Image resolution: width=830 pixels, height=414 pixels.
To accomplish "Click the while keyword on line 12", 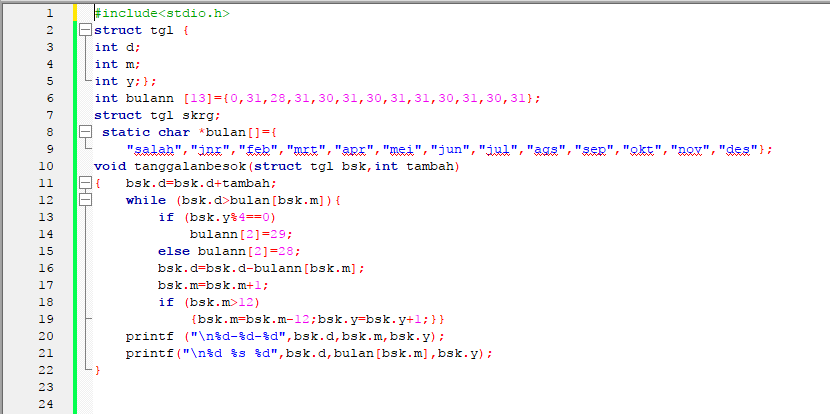I will click(x=146, y=200).
